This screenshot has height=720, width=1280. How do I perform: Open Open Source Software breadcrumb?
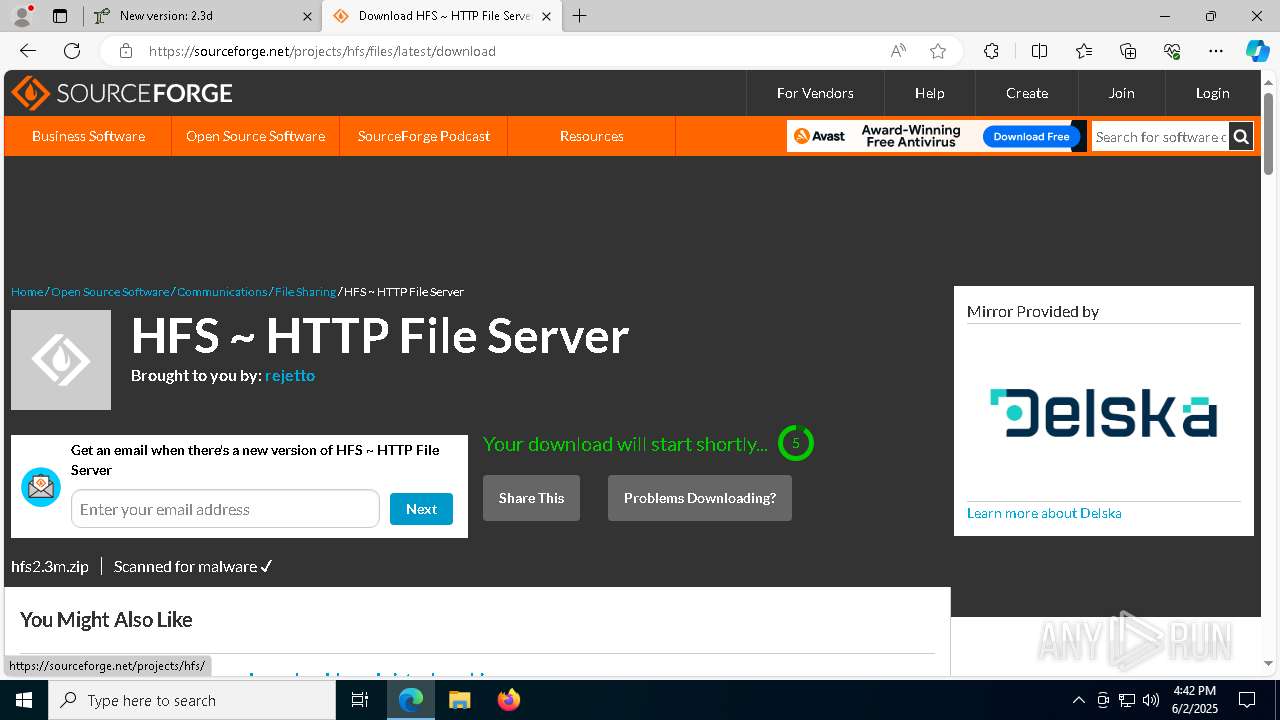[110, 292]
